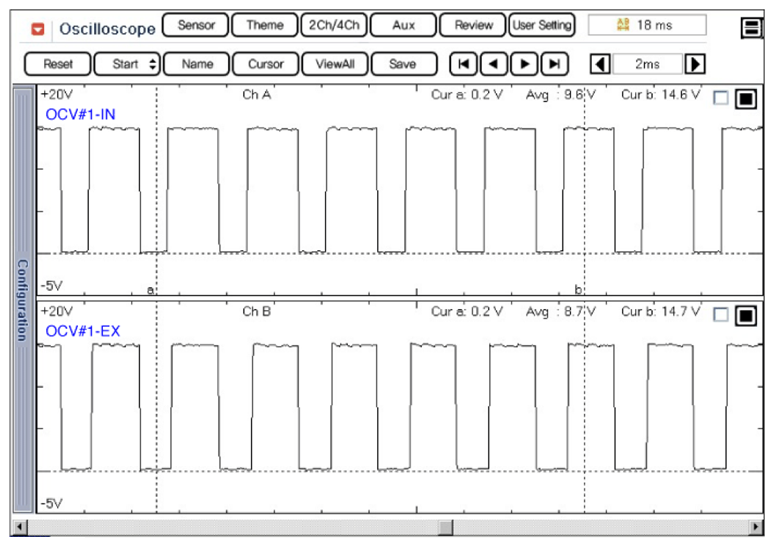Screen dimensions: 774x547
Task: Switch 2Ch/4Ch channel mode
Action: (333, 25)
